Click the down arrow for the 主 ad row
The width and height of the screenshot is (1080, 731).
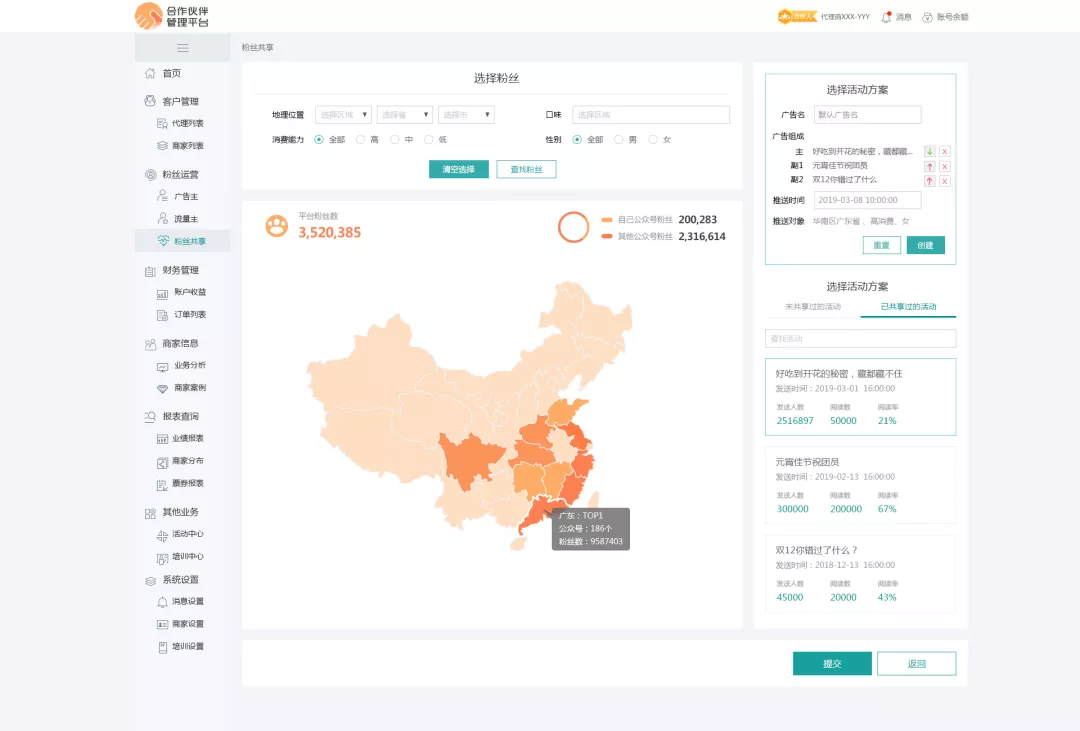tap(929, 151)
